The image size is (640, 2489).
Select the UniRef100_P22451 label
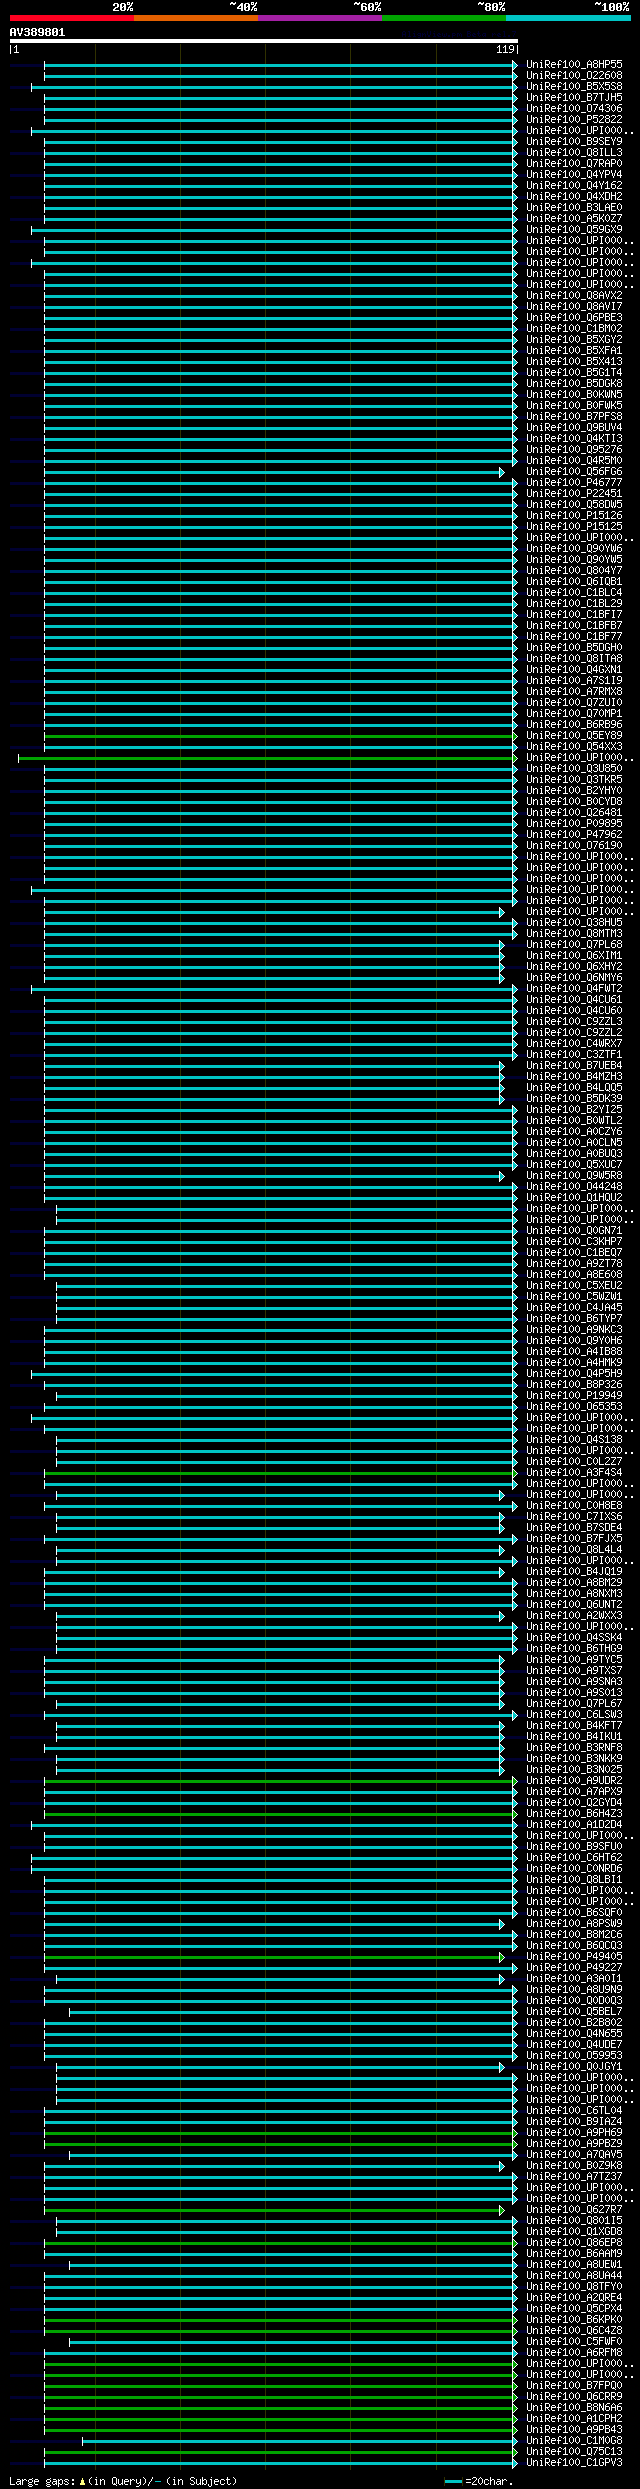[574, 493]
